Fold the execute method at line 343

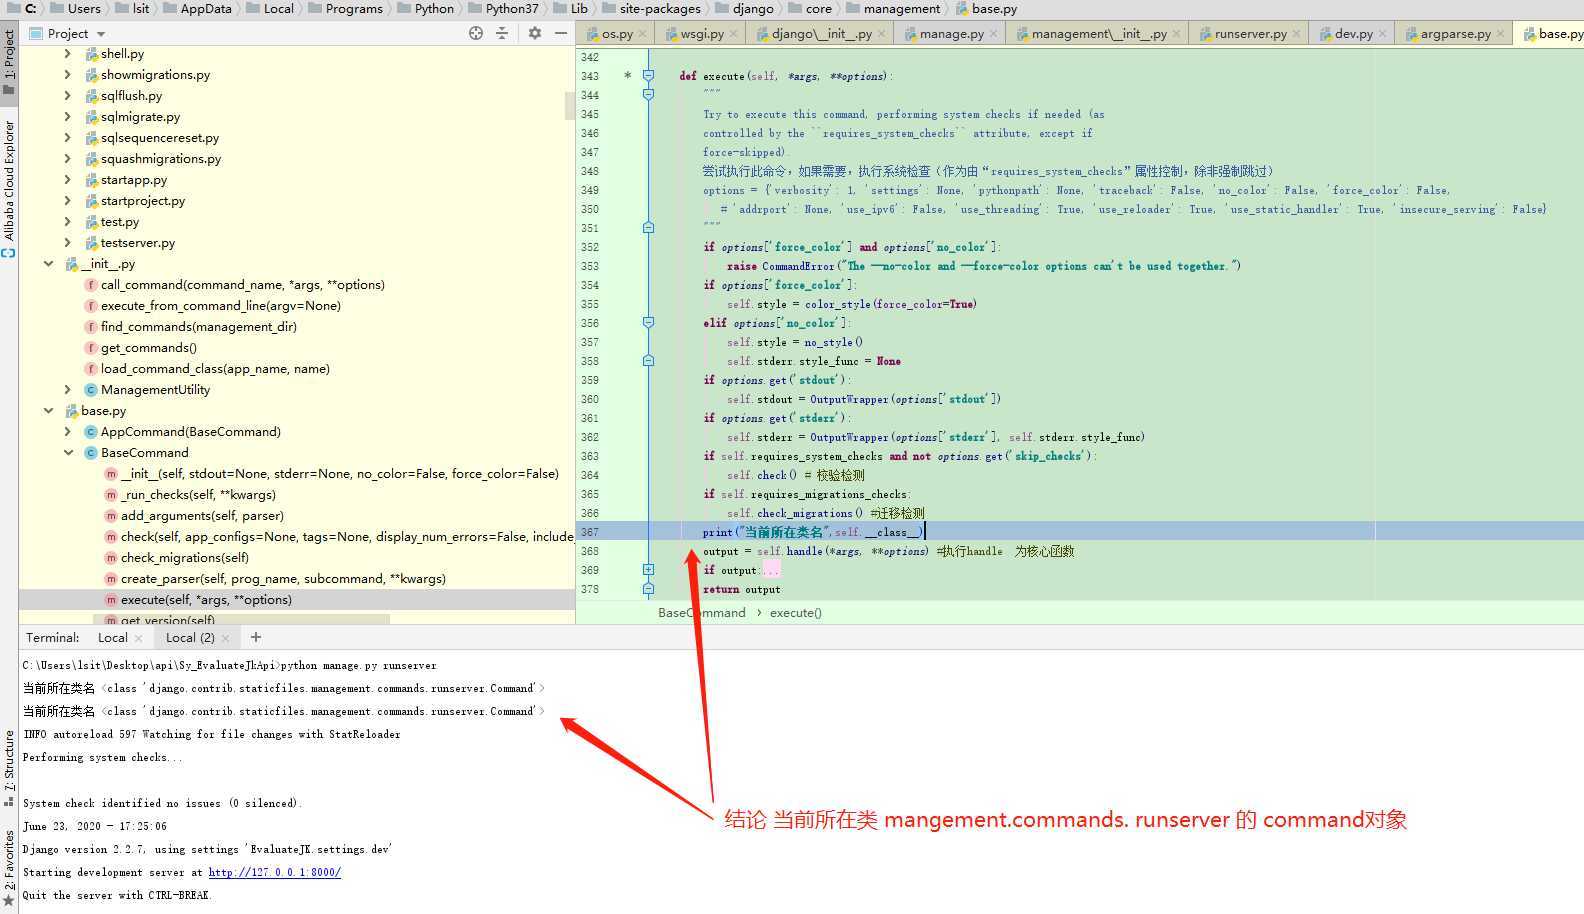tap(648, 76)
